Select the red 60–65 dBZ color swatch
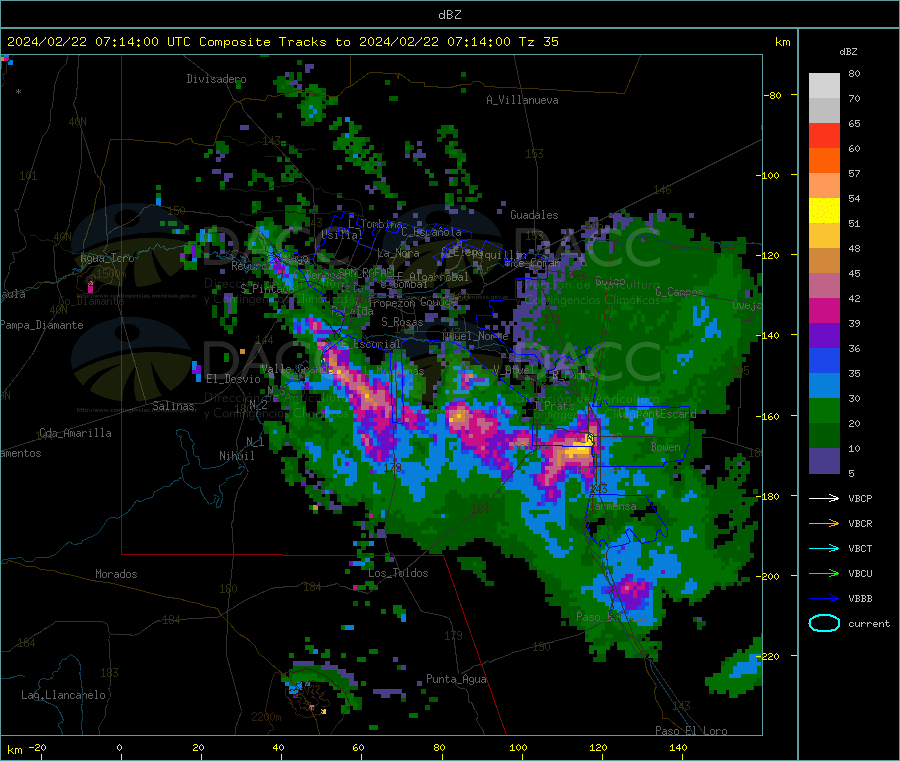900x761 pixels. coord(824,135)
